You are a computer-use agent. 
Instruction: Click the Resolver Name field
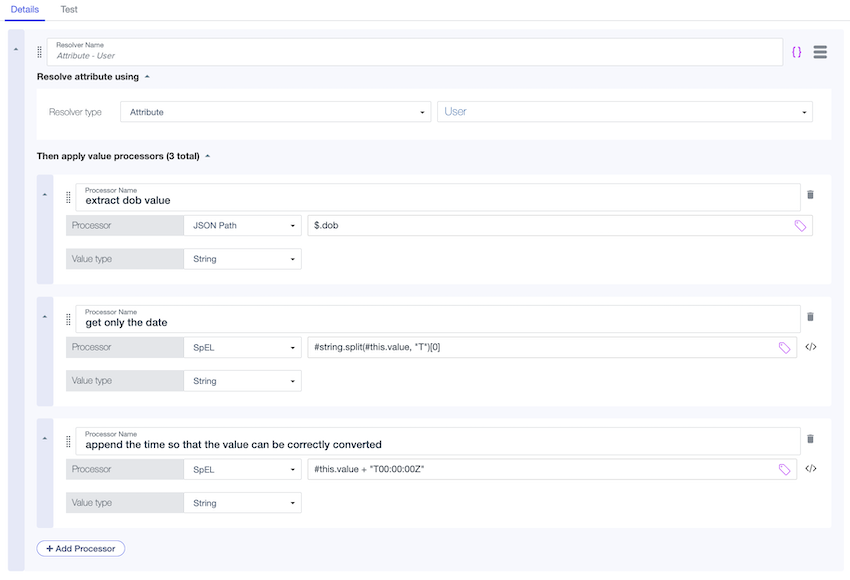coord(415,52)
